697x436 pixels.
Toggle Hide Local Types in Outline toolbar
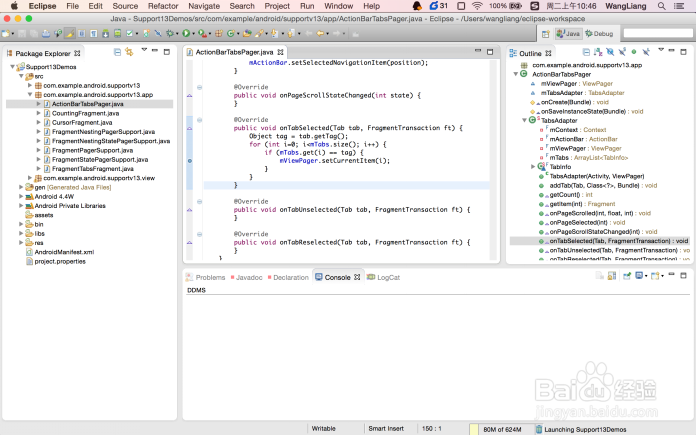point(646,52)
